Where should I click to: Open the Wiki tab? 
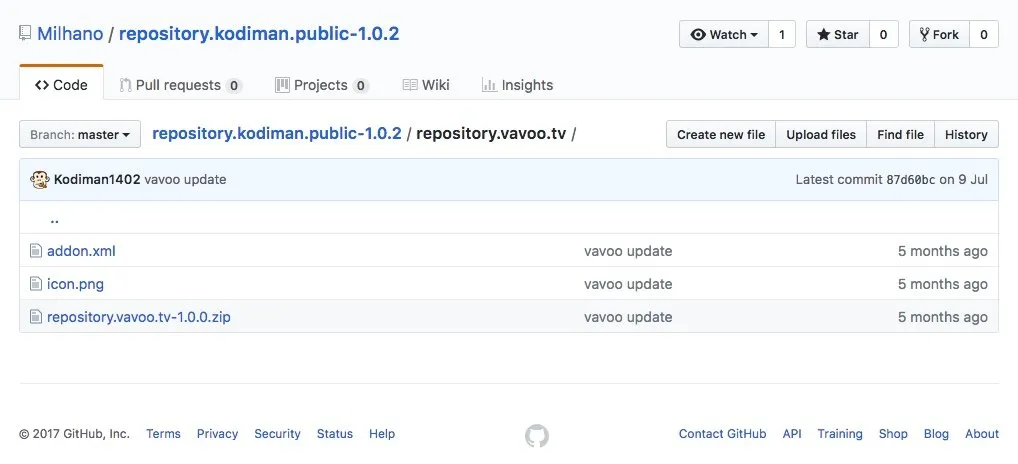click(426, 85)
